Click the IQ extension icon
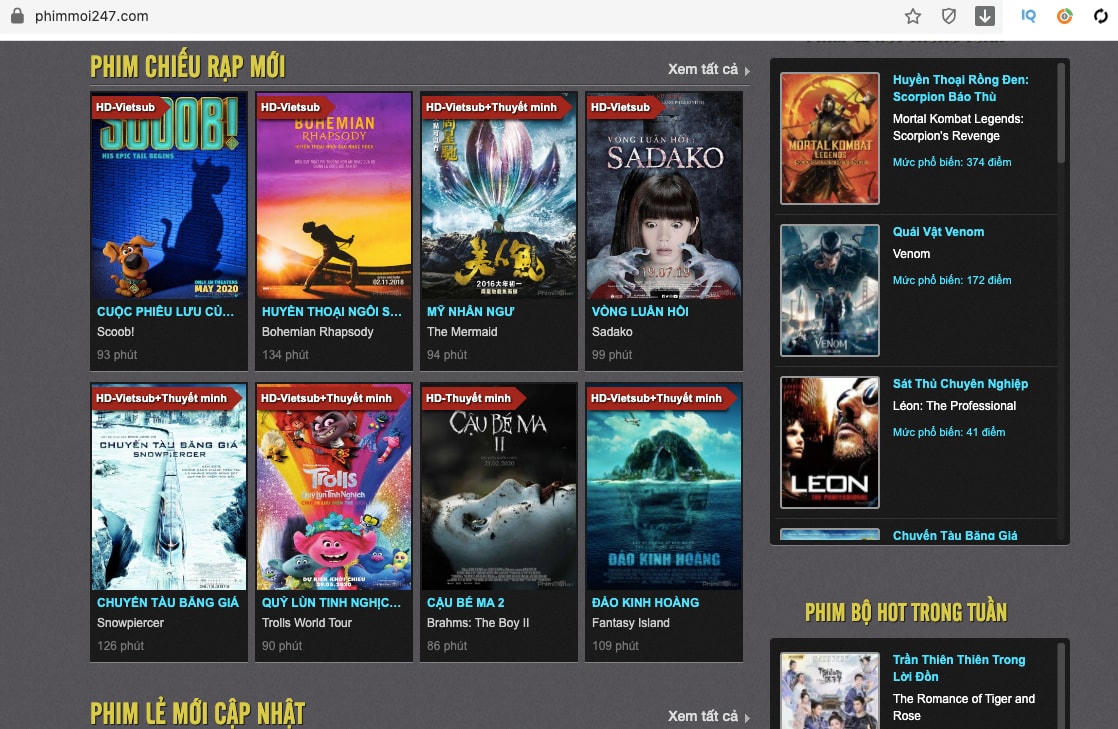This screenshot has width=1118, height=729. click(1028, 16)
